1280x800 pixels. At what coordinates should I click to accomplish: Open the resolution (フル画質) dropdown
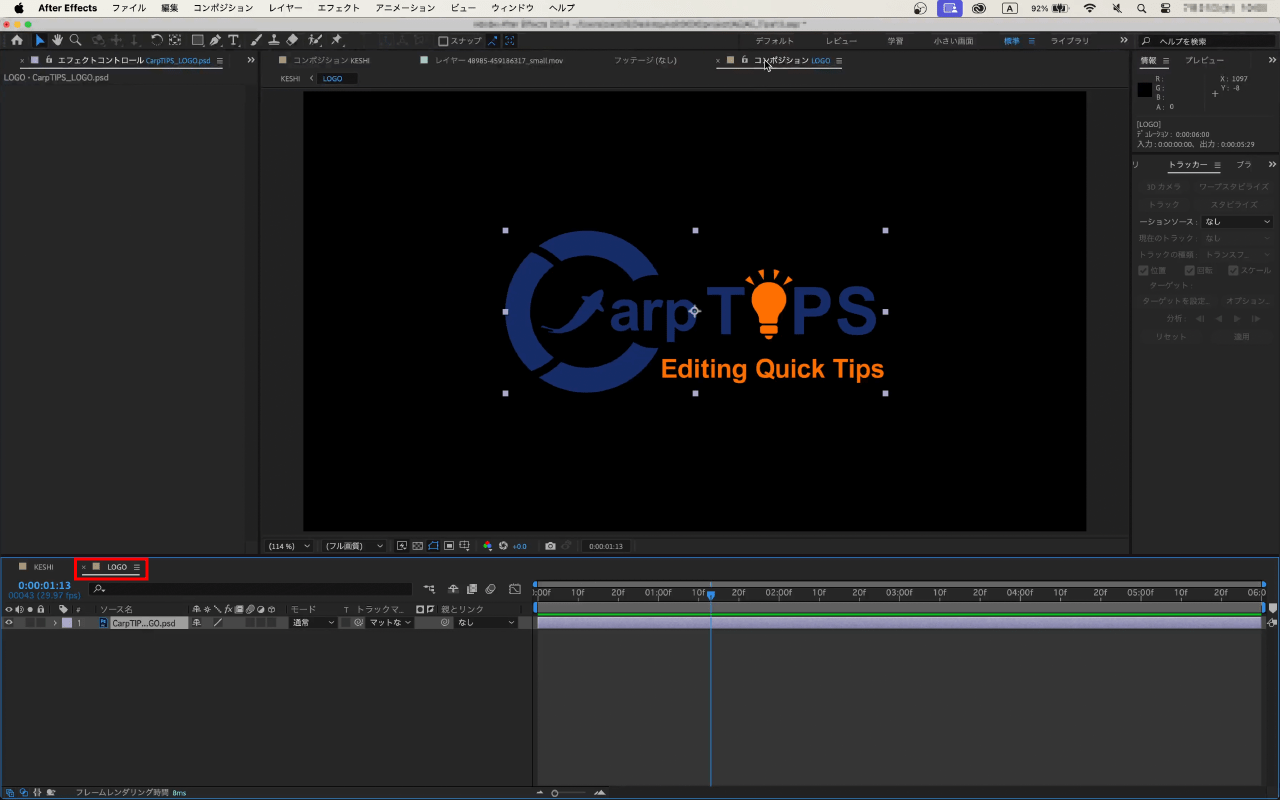354,546
